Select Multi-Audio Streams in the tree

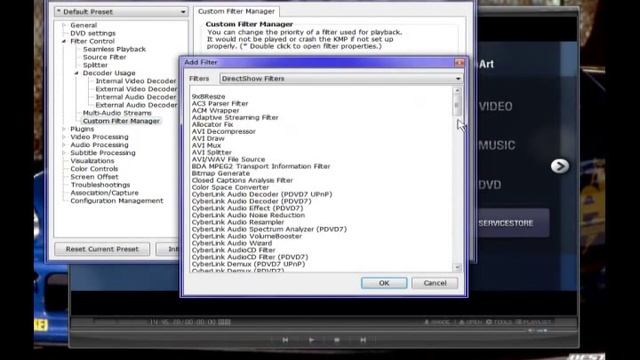117,113
